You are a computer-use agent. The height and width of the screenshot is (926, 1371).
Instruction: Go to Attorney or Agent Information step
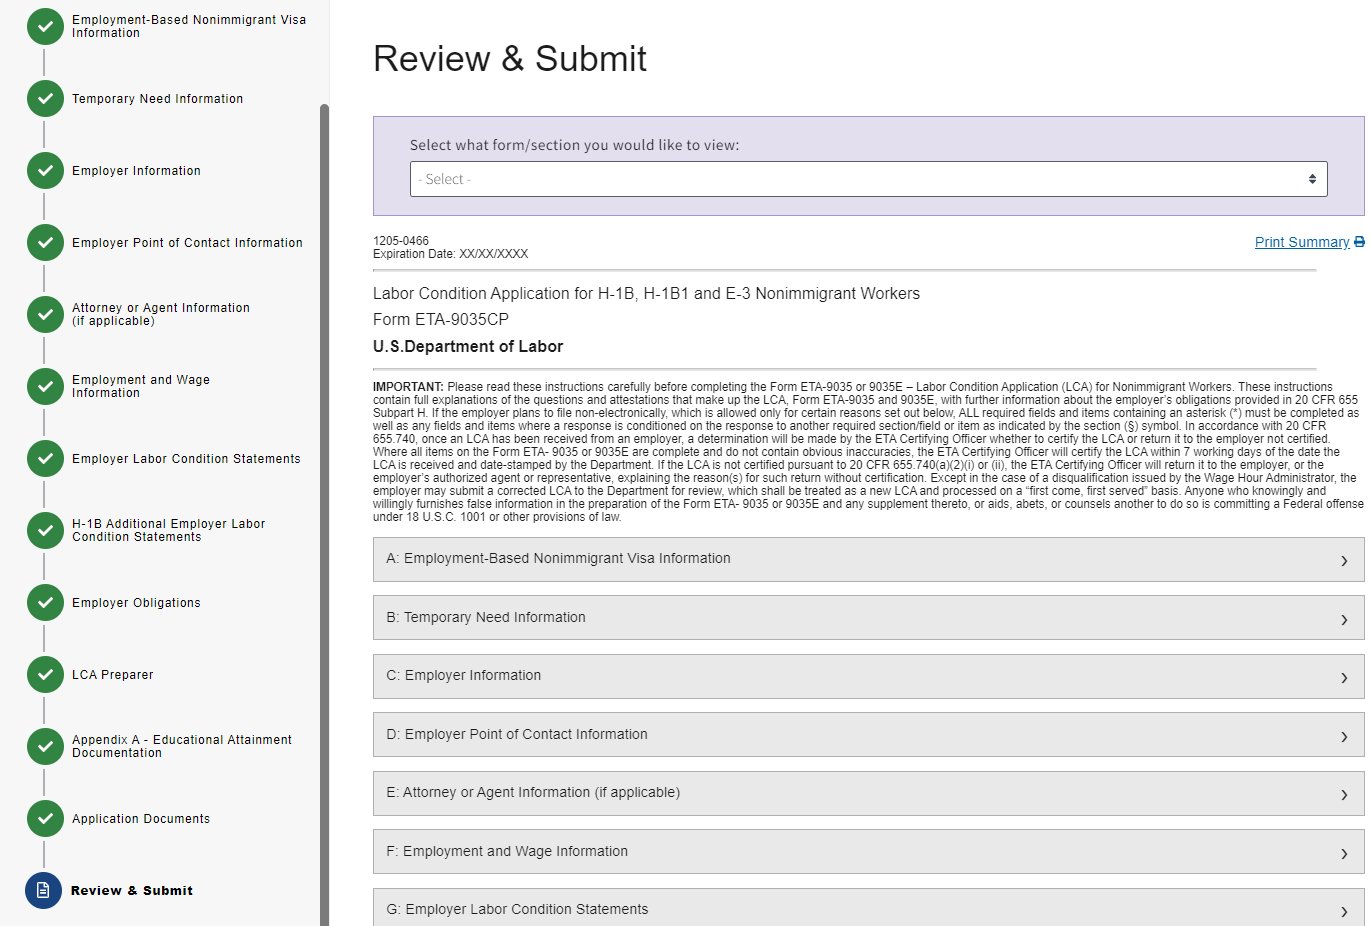(x=161, y=314)
